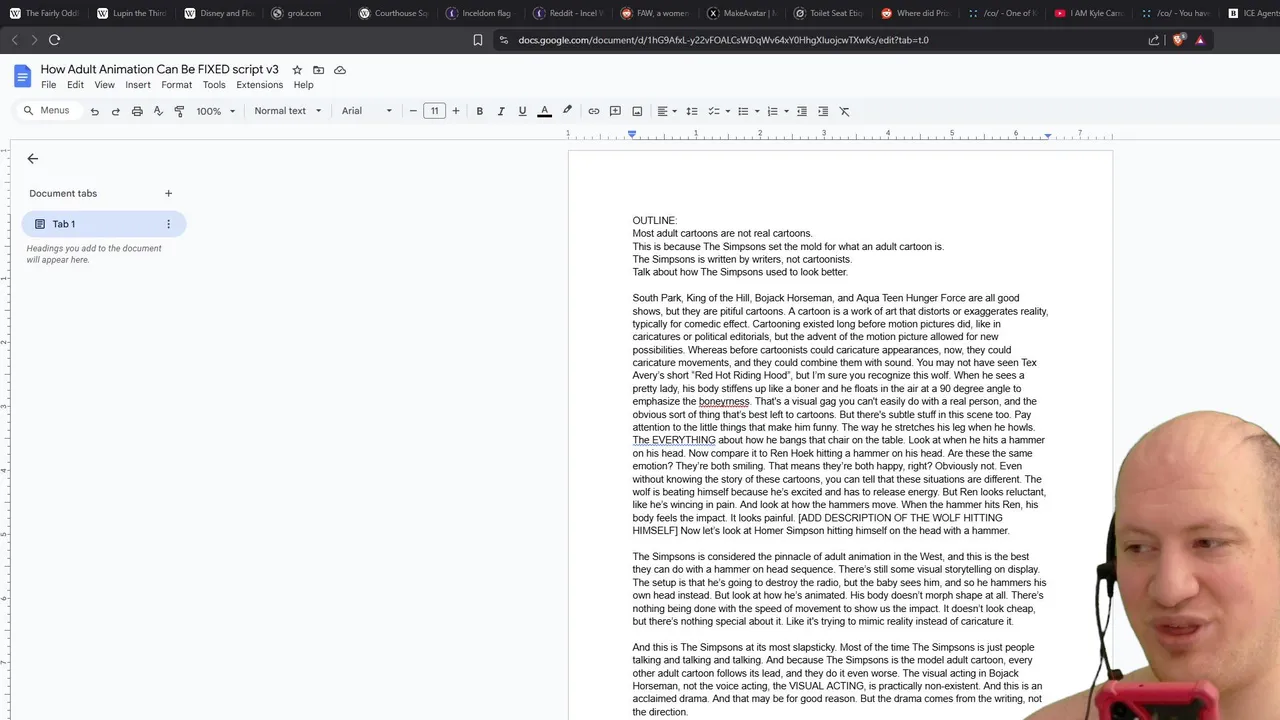Switch to the Toilet Seat browser tab

tap(828, 13)
